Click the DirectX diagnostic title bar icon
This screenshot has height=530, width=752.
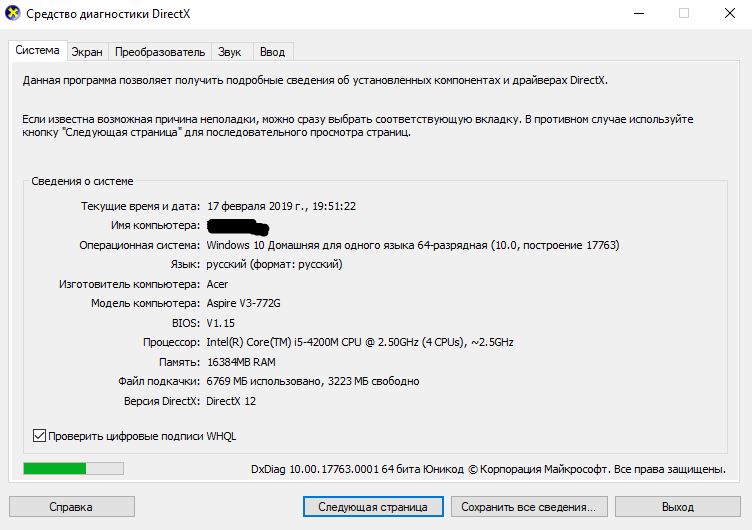13,13
